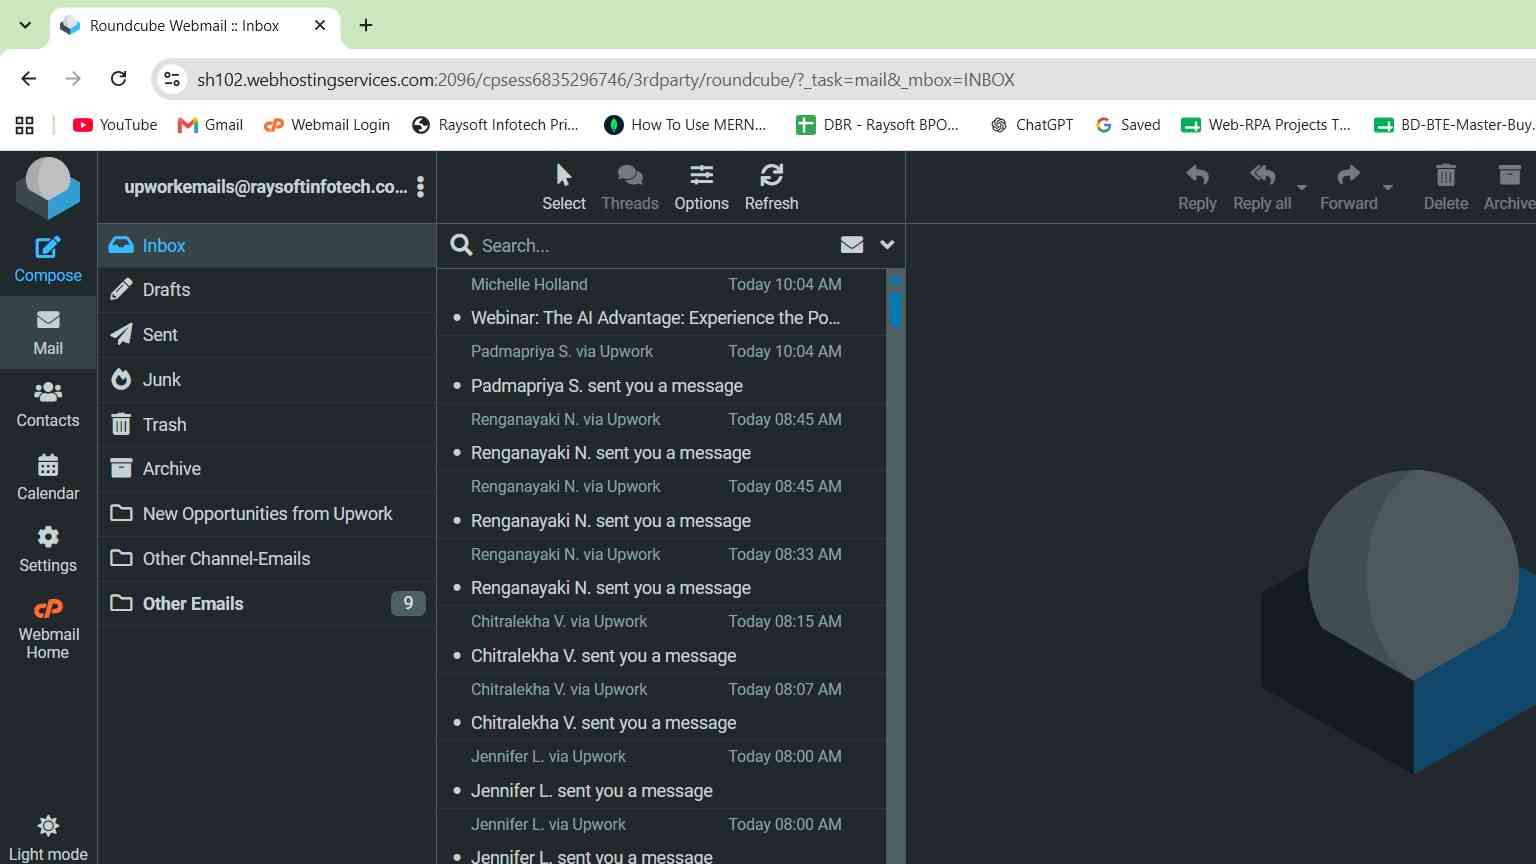Open the Sent folder
Image resolution: width=1536 pixels, height=864 pixels.
pos(267,335)
